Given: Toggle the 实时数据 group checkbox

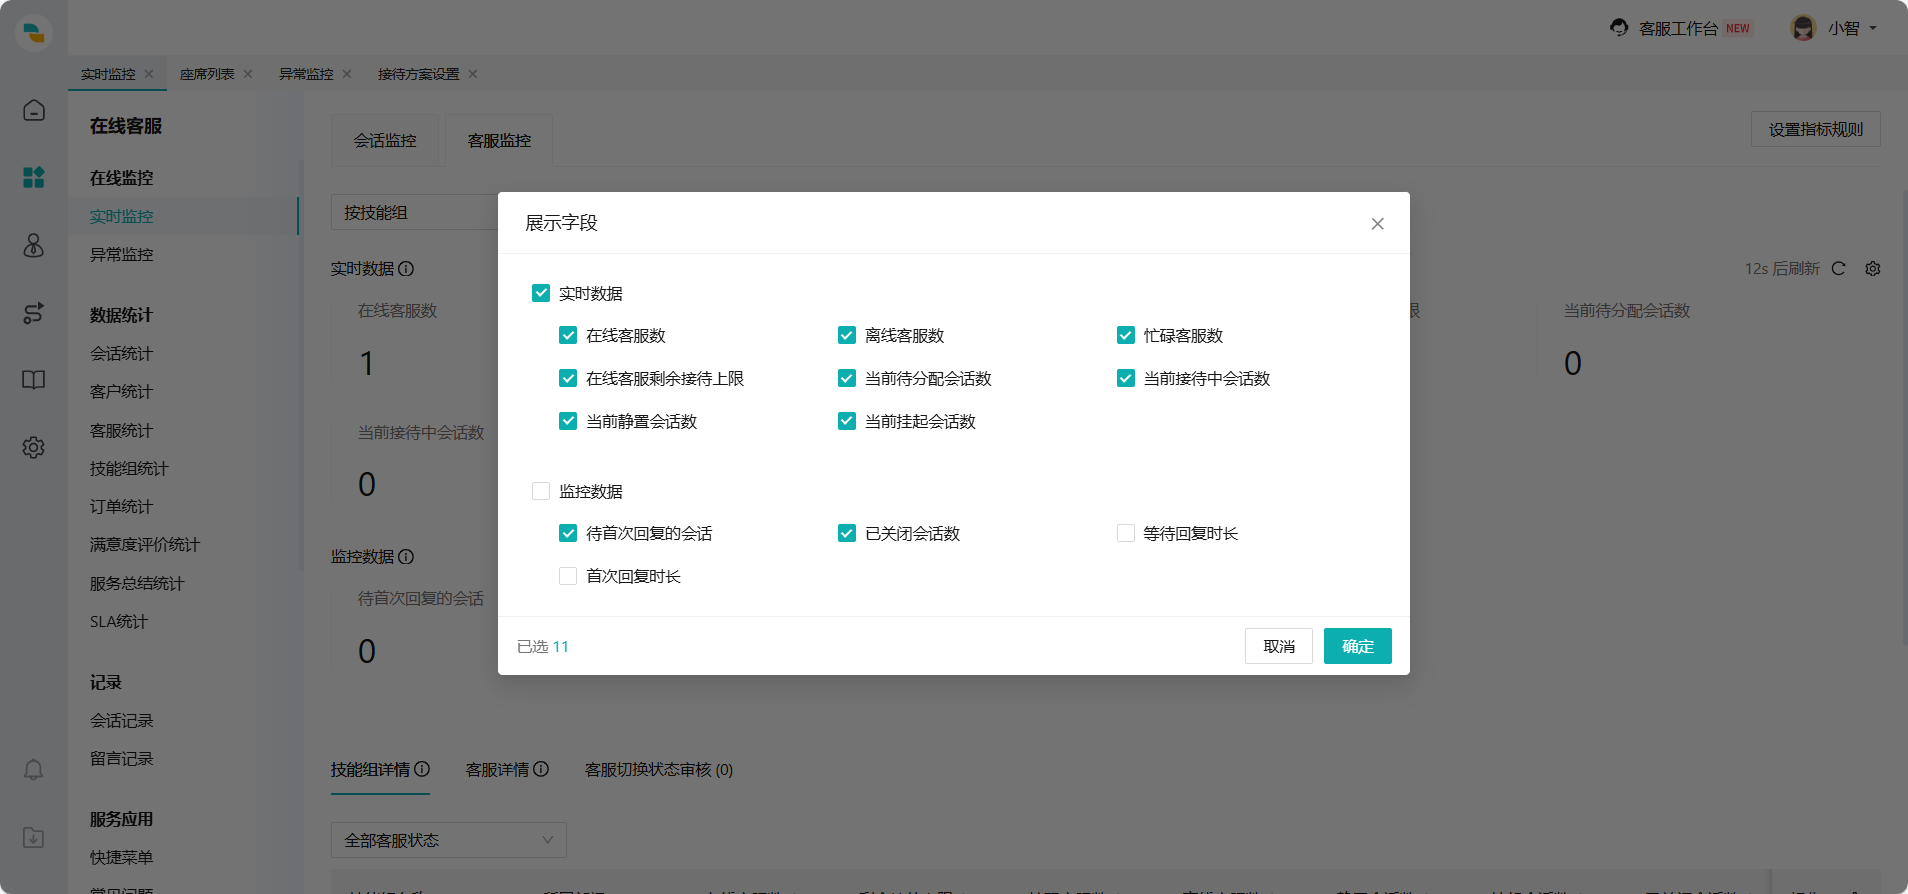Looking at the screenshot, I should tap(541, 293).
